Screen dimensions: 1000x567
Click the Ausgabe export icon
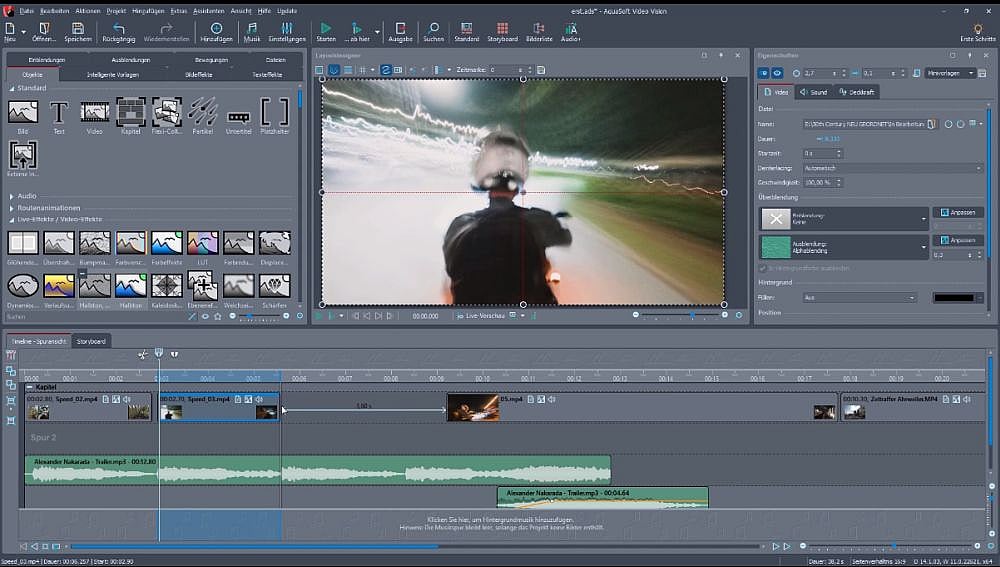click(400, 29)
